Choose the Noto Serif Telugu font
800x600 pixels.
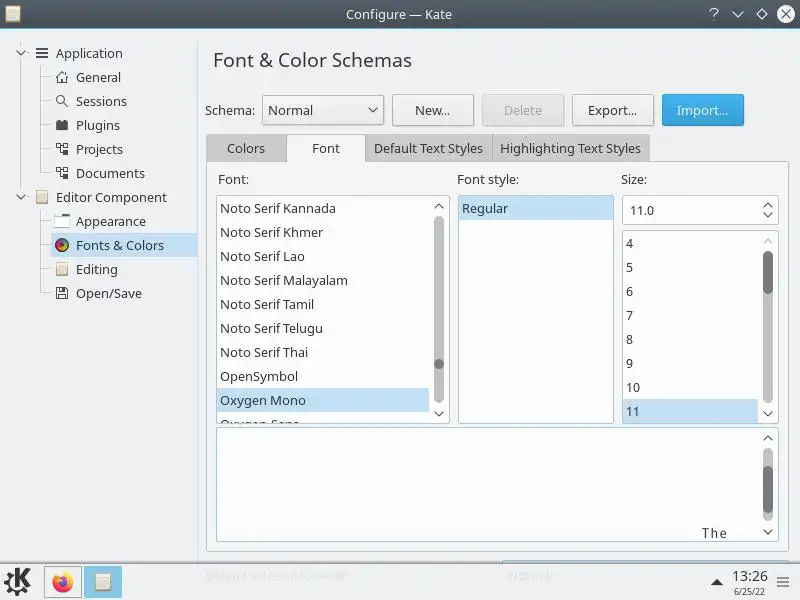click(x=322, y=328)
